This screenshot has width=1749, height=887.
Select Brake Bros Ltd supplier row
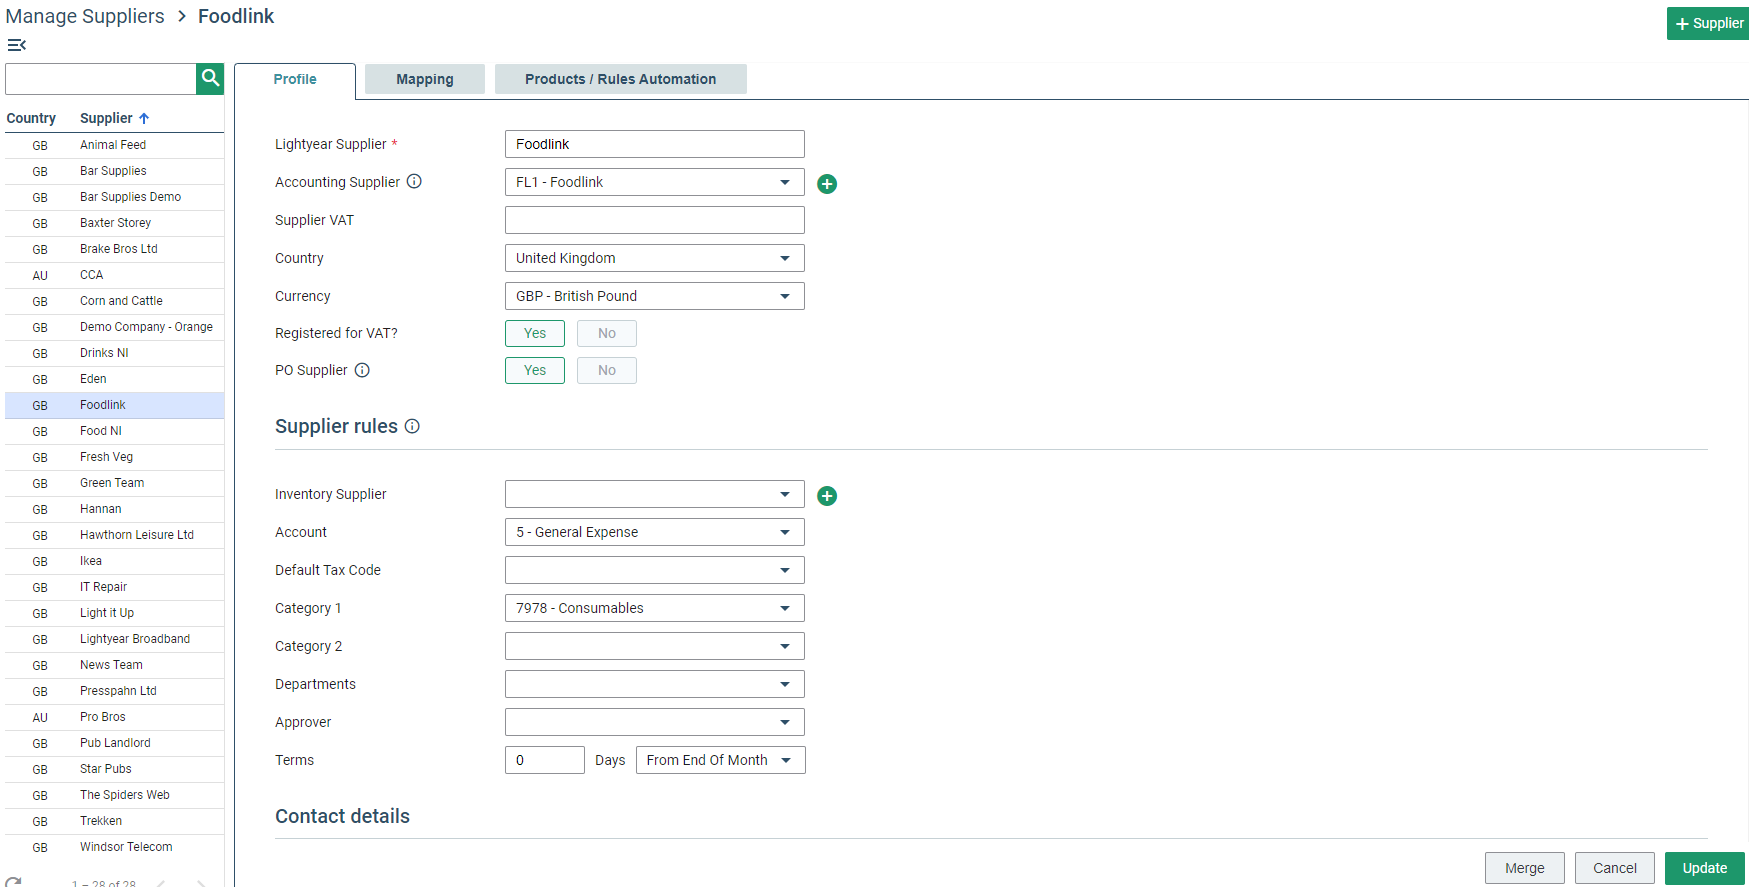tap(115, 249)
